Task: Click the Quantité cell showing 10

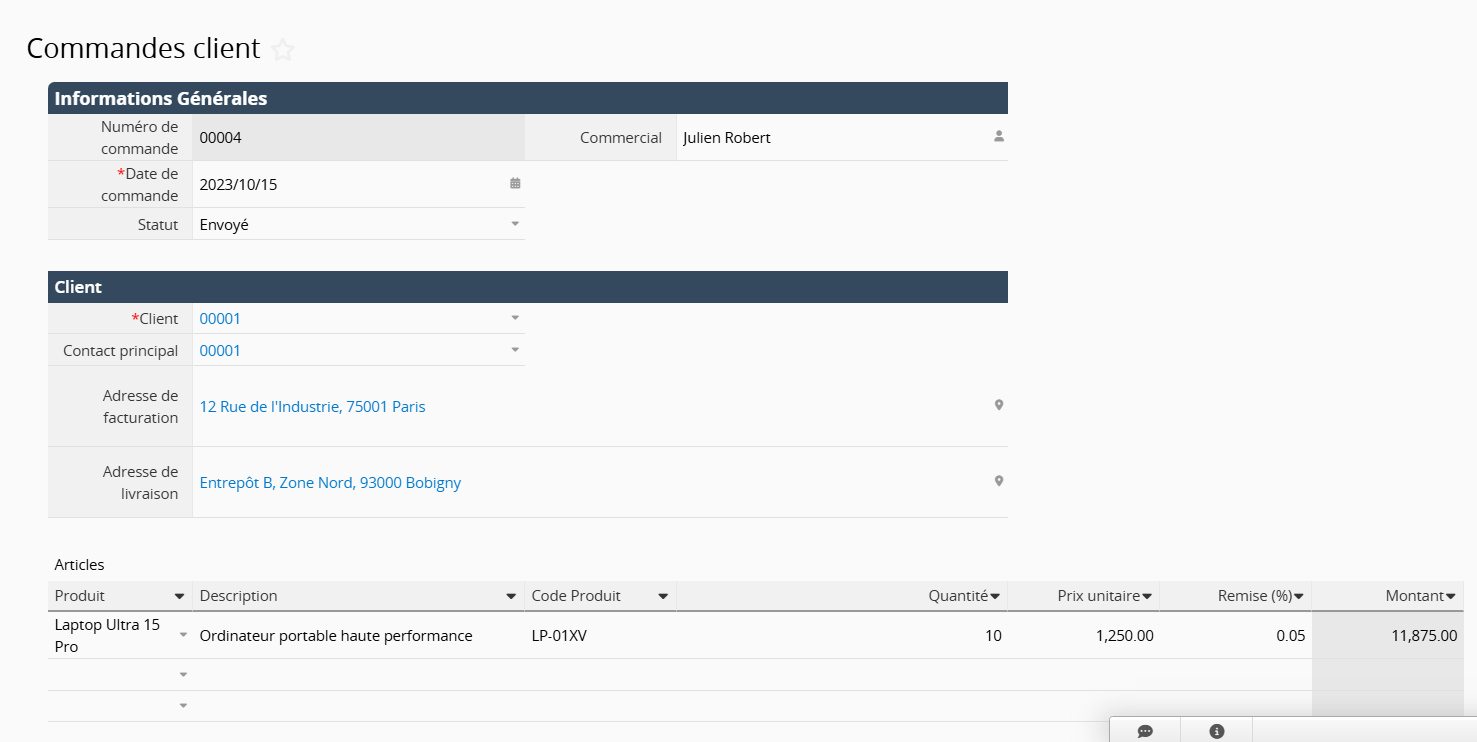Action: pos(992,636)
